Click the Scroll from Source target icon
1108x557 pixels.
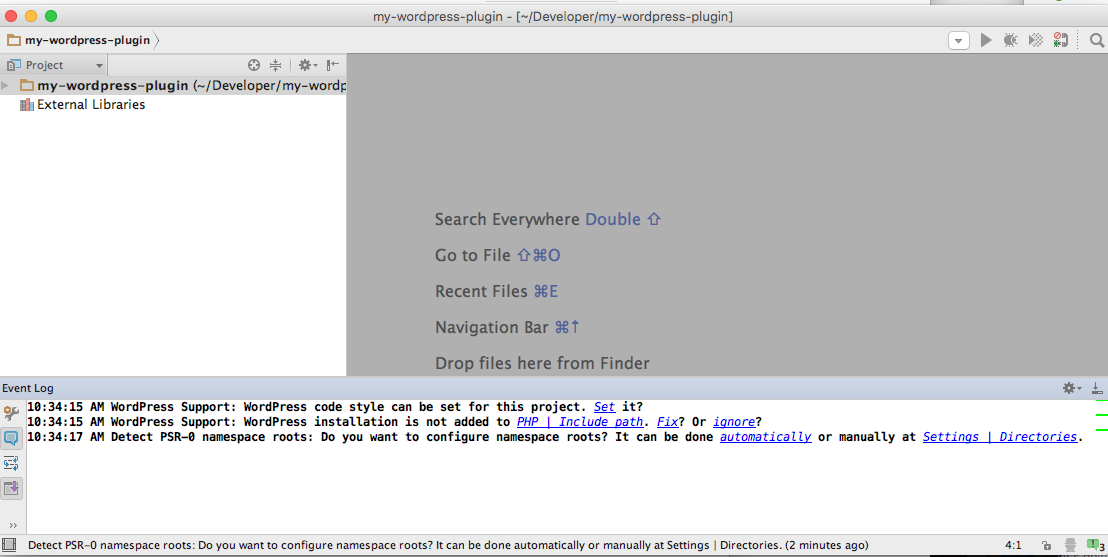[254, 65]
